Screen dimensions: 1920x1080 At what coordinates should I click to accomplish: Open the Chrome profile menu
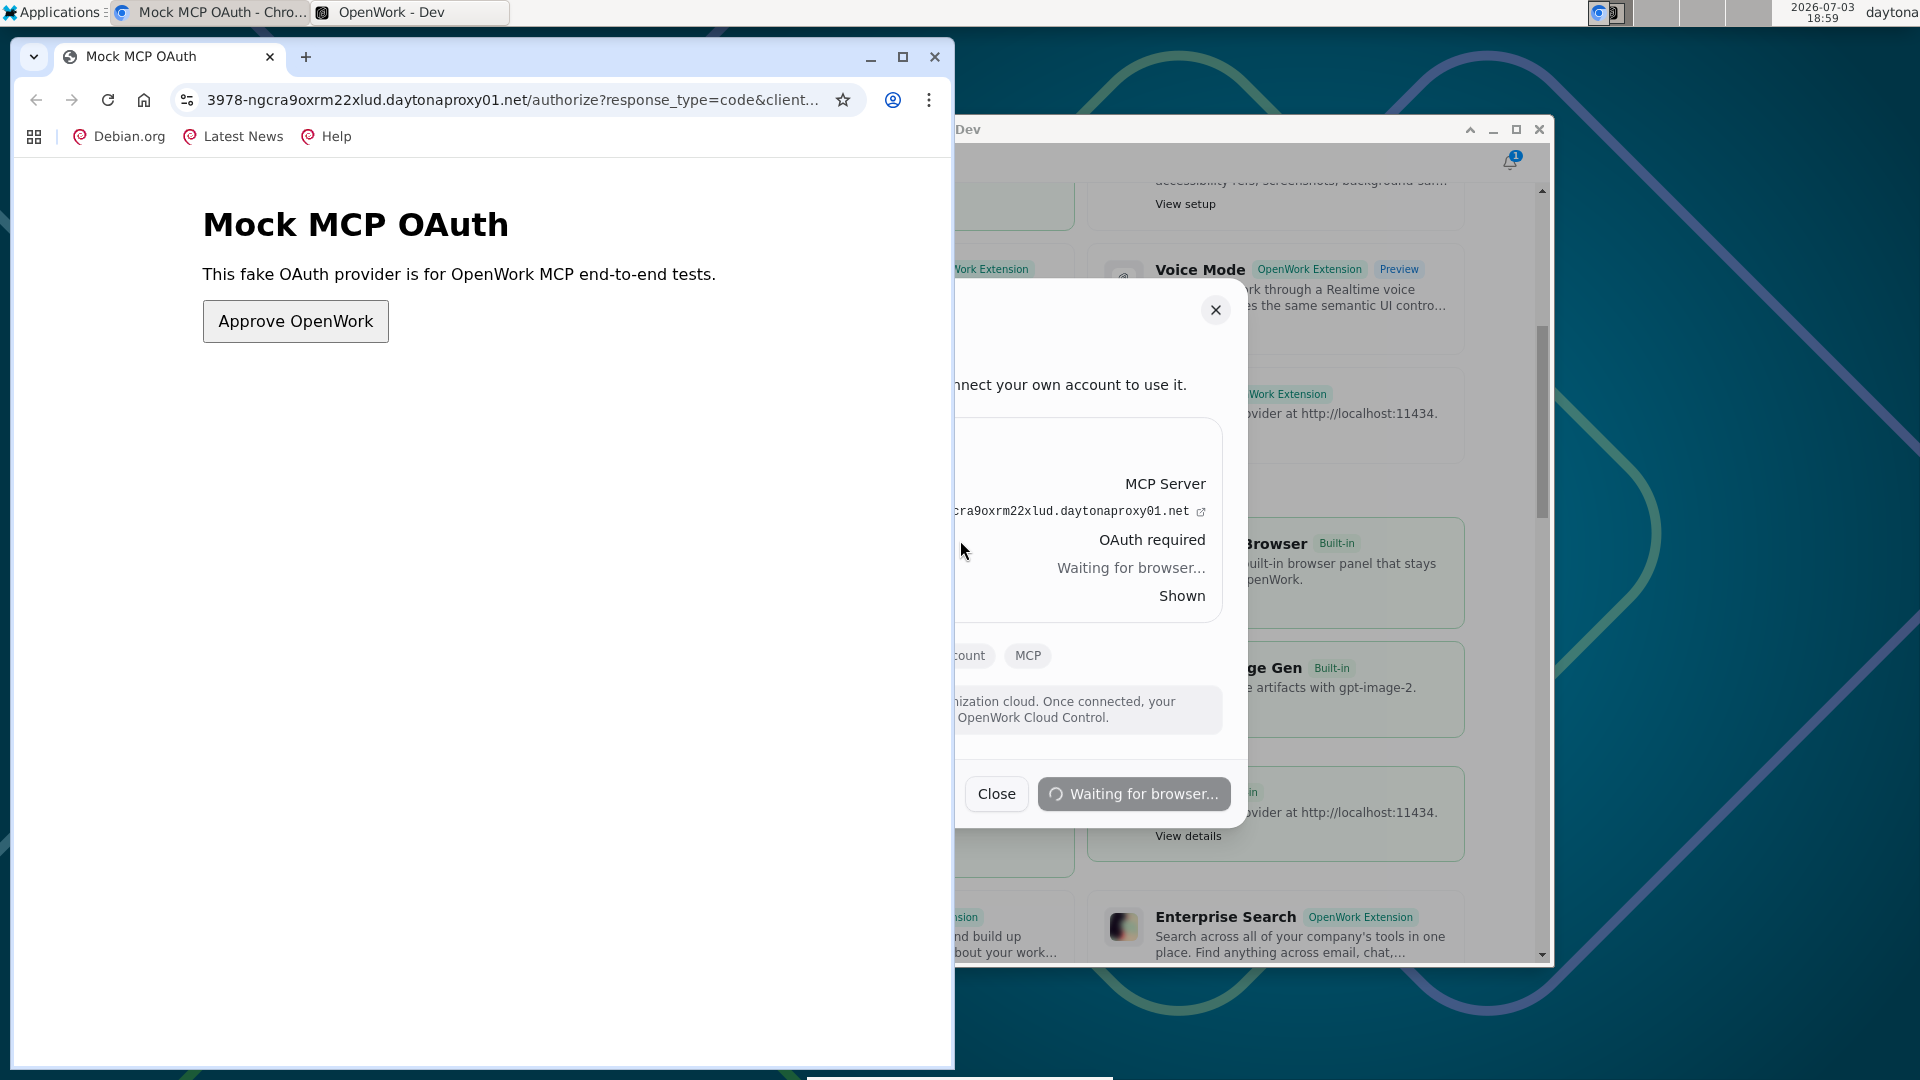893,100
